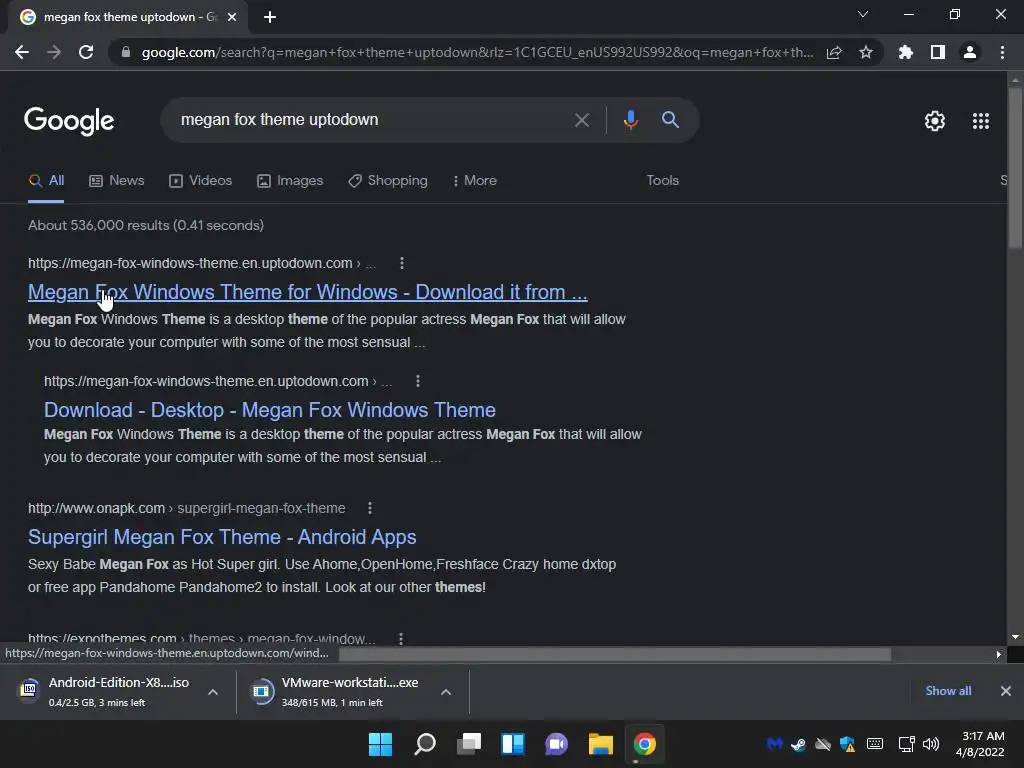
Task: Open Chrome's three-dot menu
Action: (x=1002, y=52)
